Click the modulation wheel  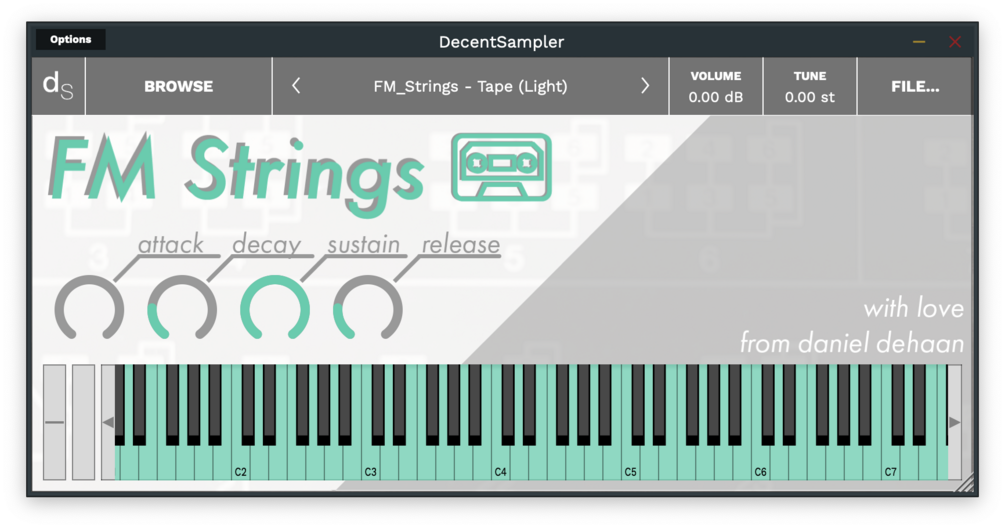pos(83,422)
